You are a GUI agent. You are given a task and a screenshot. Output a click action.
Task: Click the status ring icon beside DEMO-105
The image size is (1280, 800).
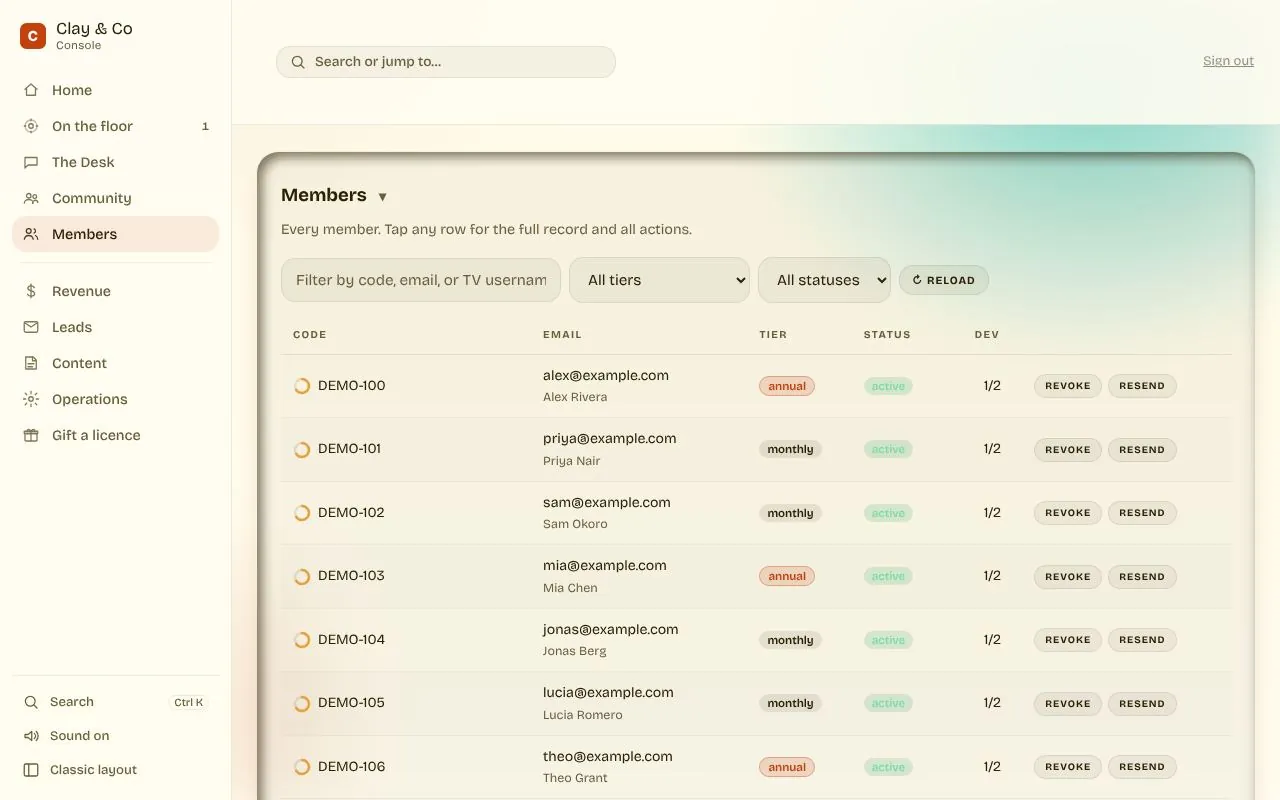pyautogui.click(x=302, y=703)
